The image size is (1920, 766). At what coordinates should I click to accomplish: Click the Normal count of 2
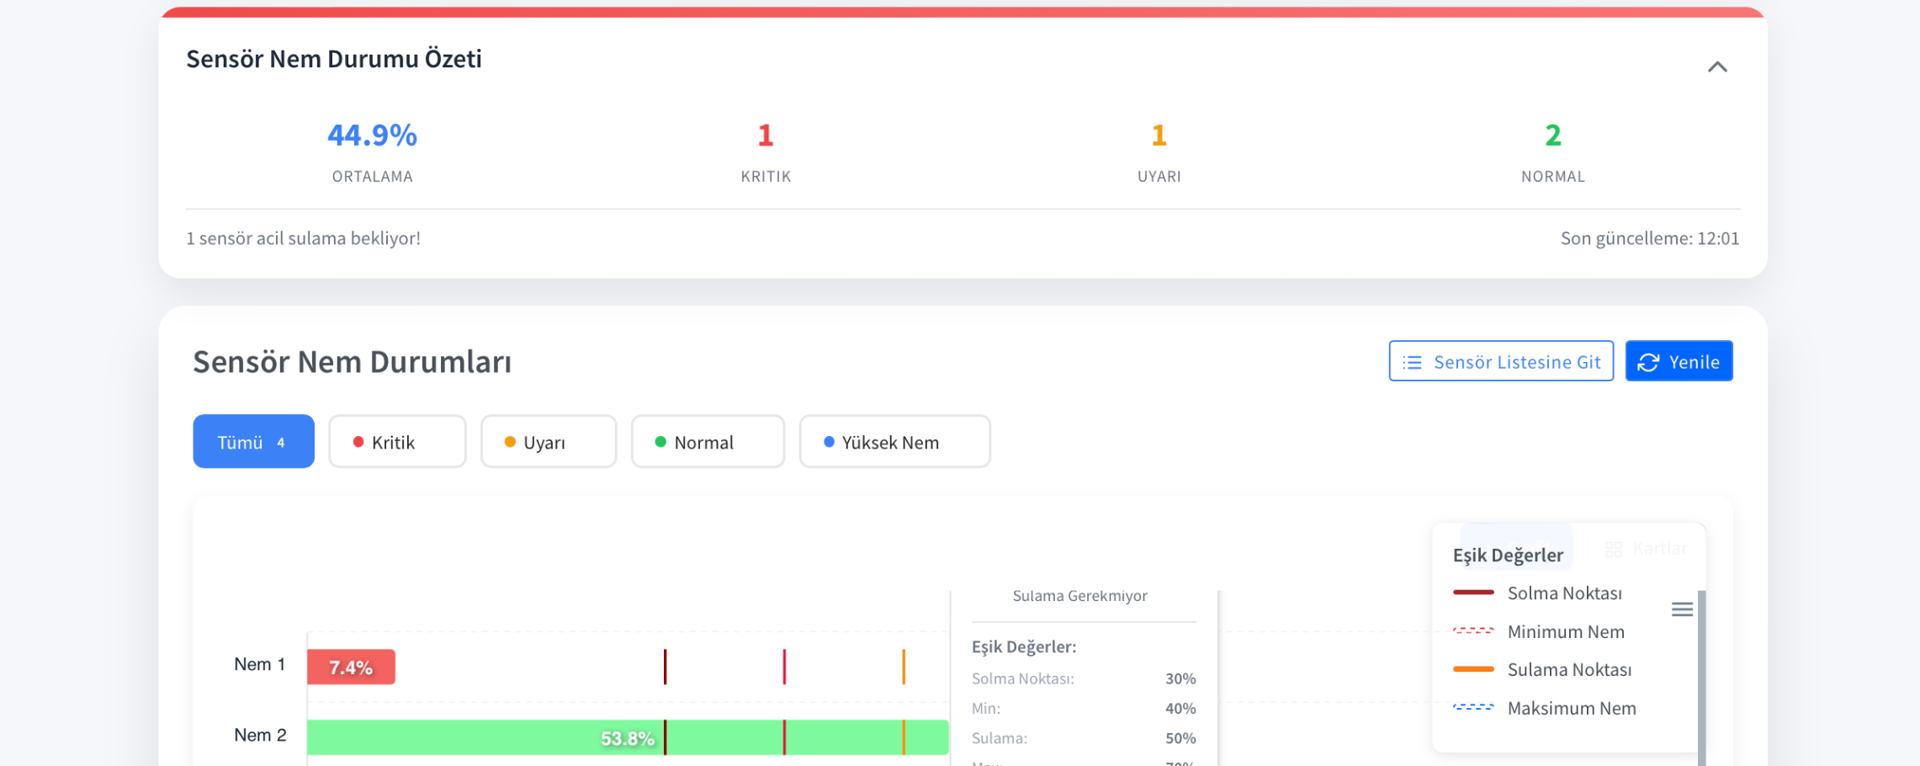tap(1552, 135)
